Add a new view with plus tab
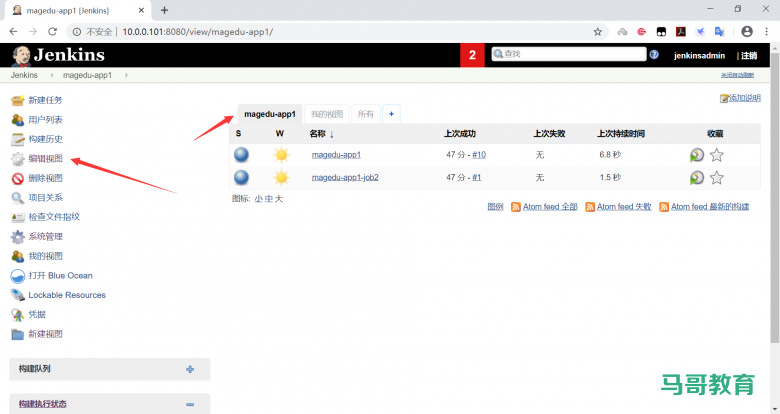 pos(390,114)
